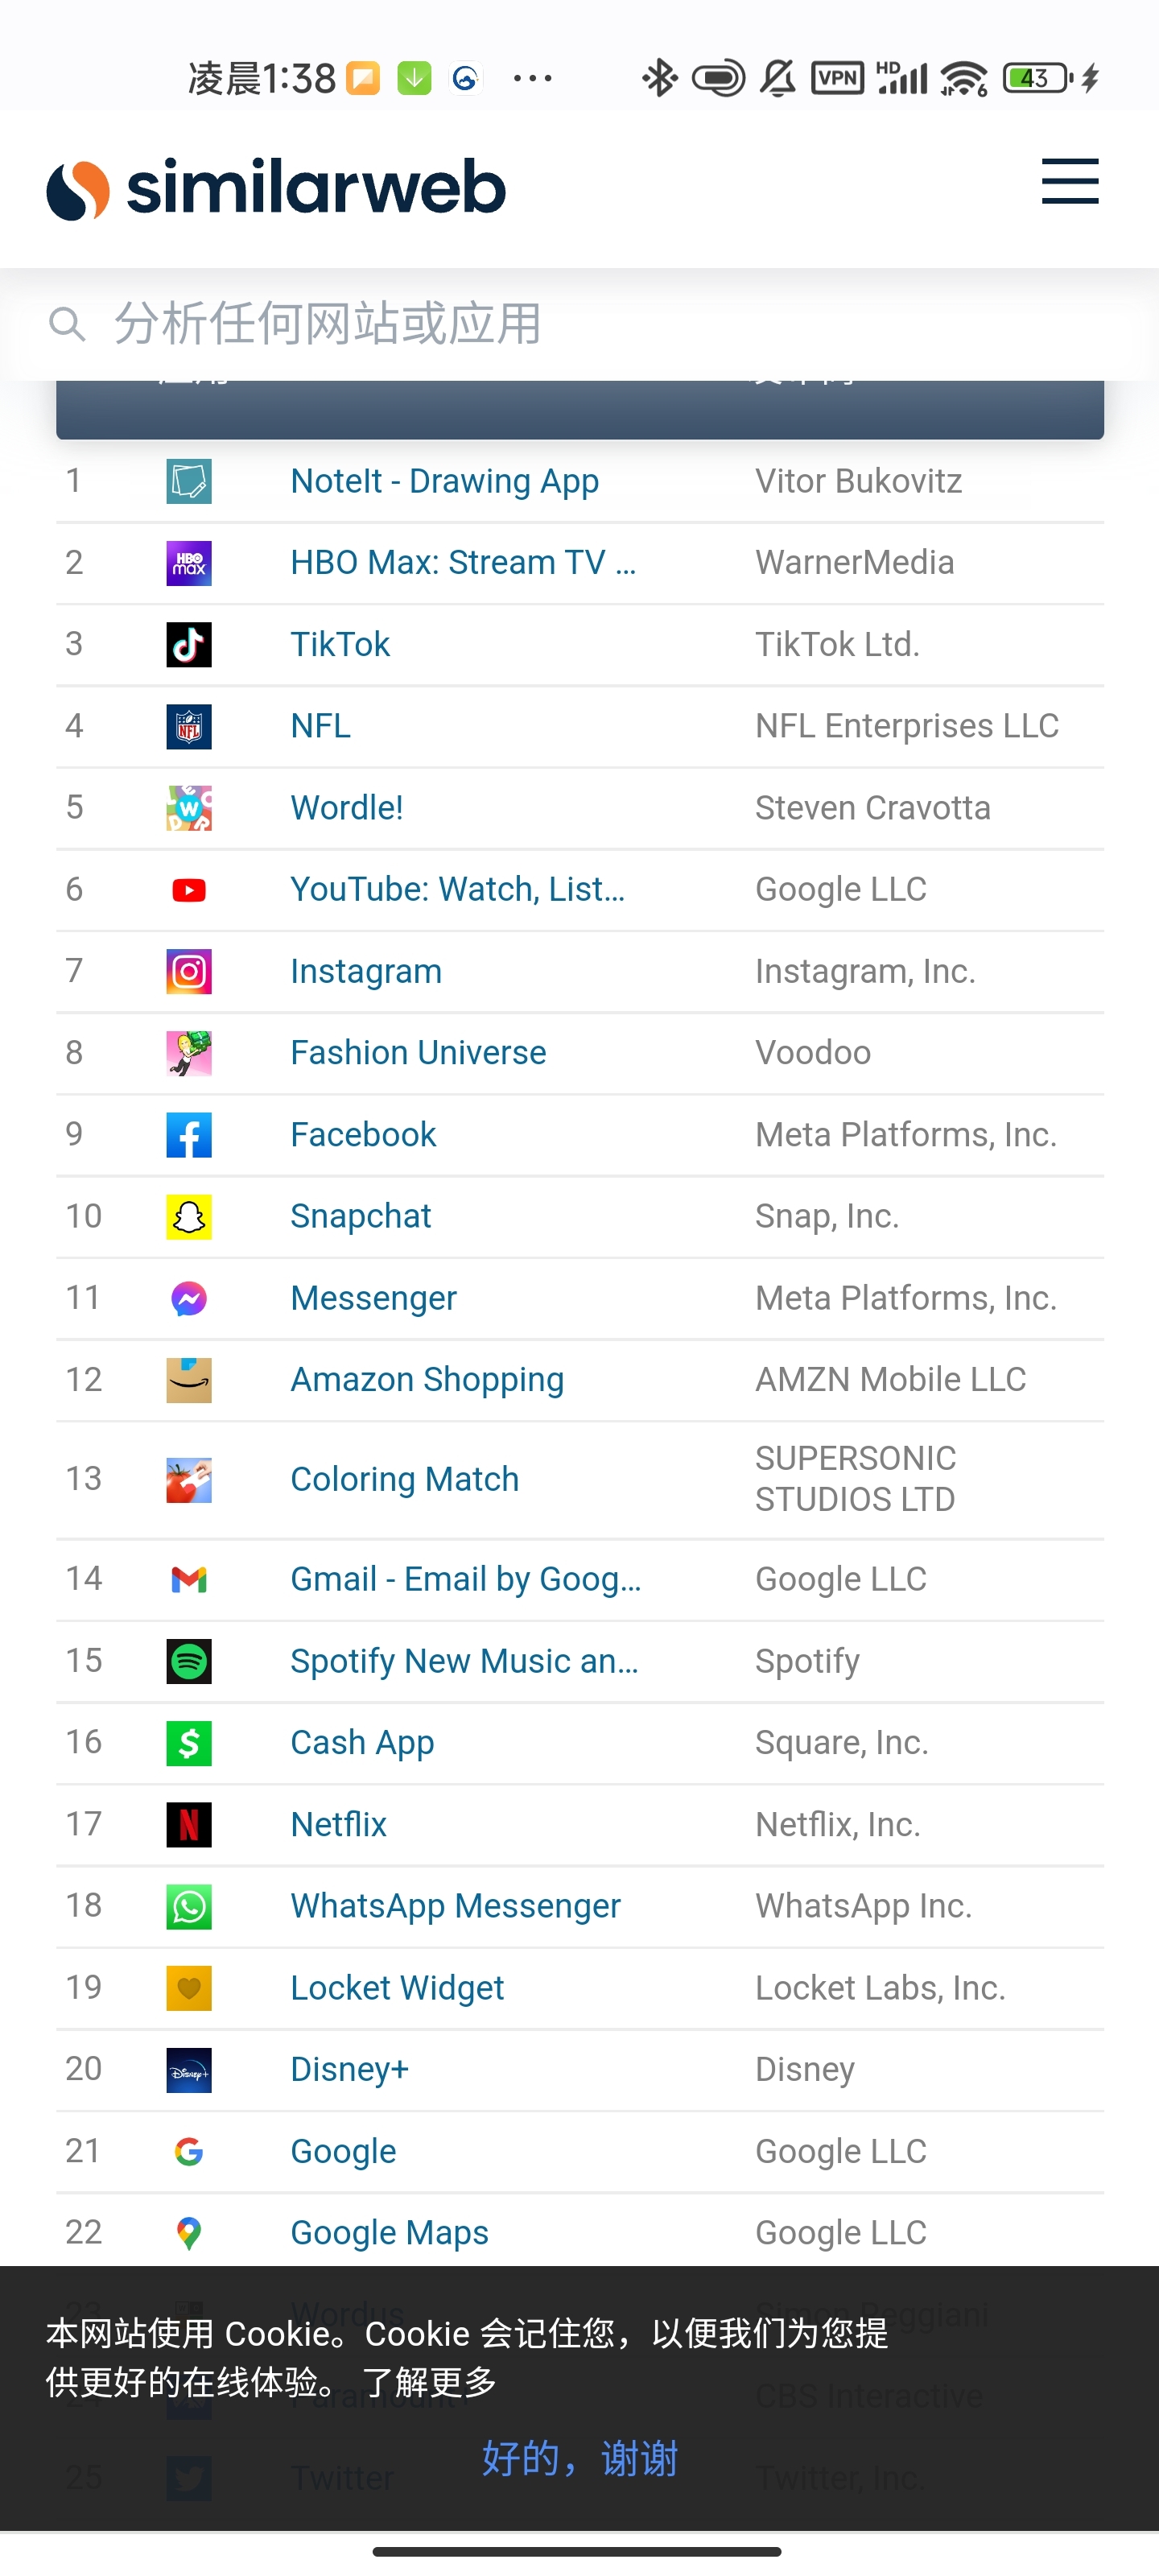The image size is (1159, 2576).
Task: Open the Locket Widget link
Action: pos(397,1987)
